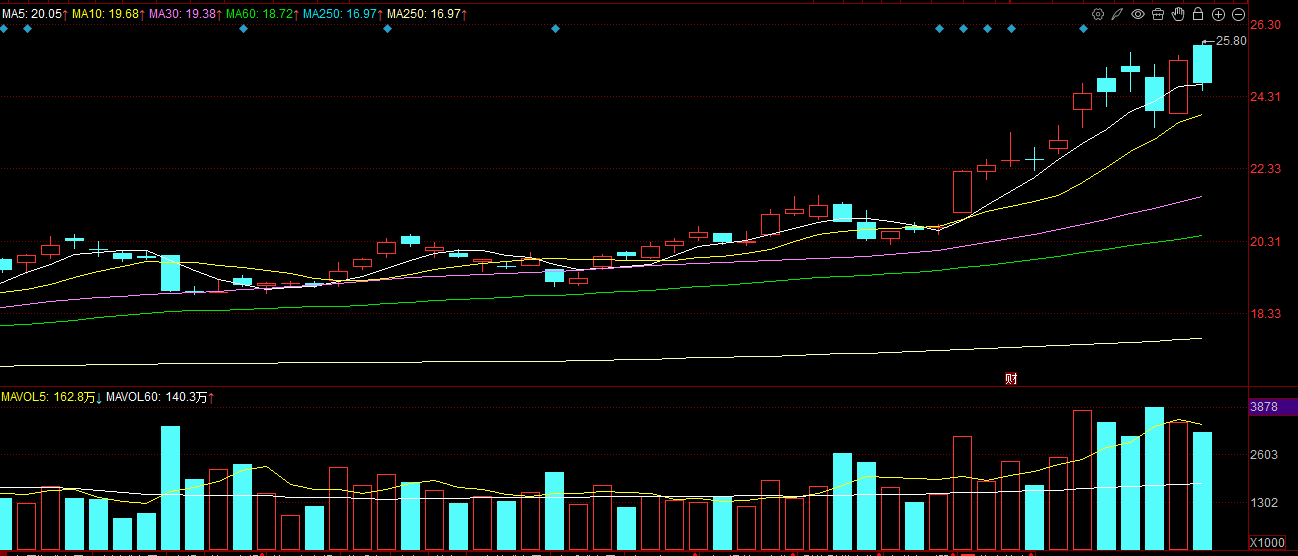Click the 26.30 price axis label

[x=1266, y=25]
